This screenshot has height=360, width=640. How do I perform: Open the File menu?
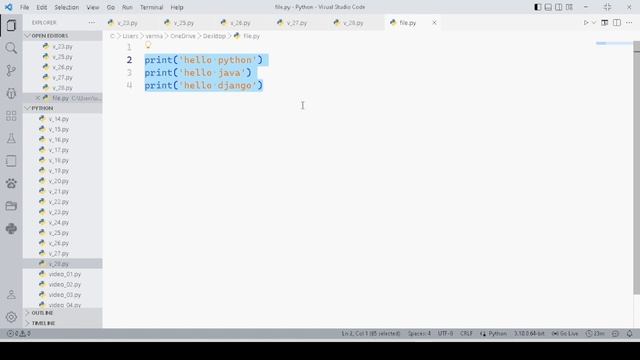click(x=24, y=7)
